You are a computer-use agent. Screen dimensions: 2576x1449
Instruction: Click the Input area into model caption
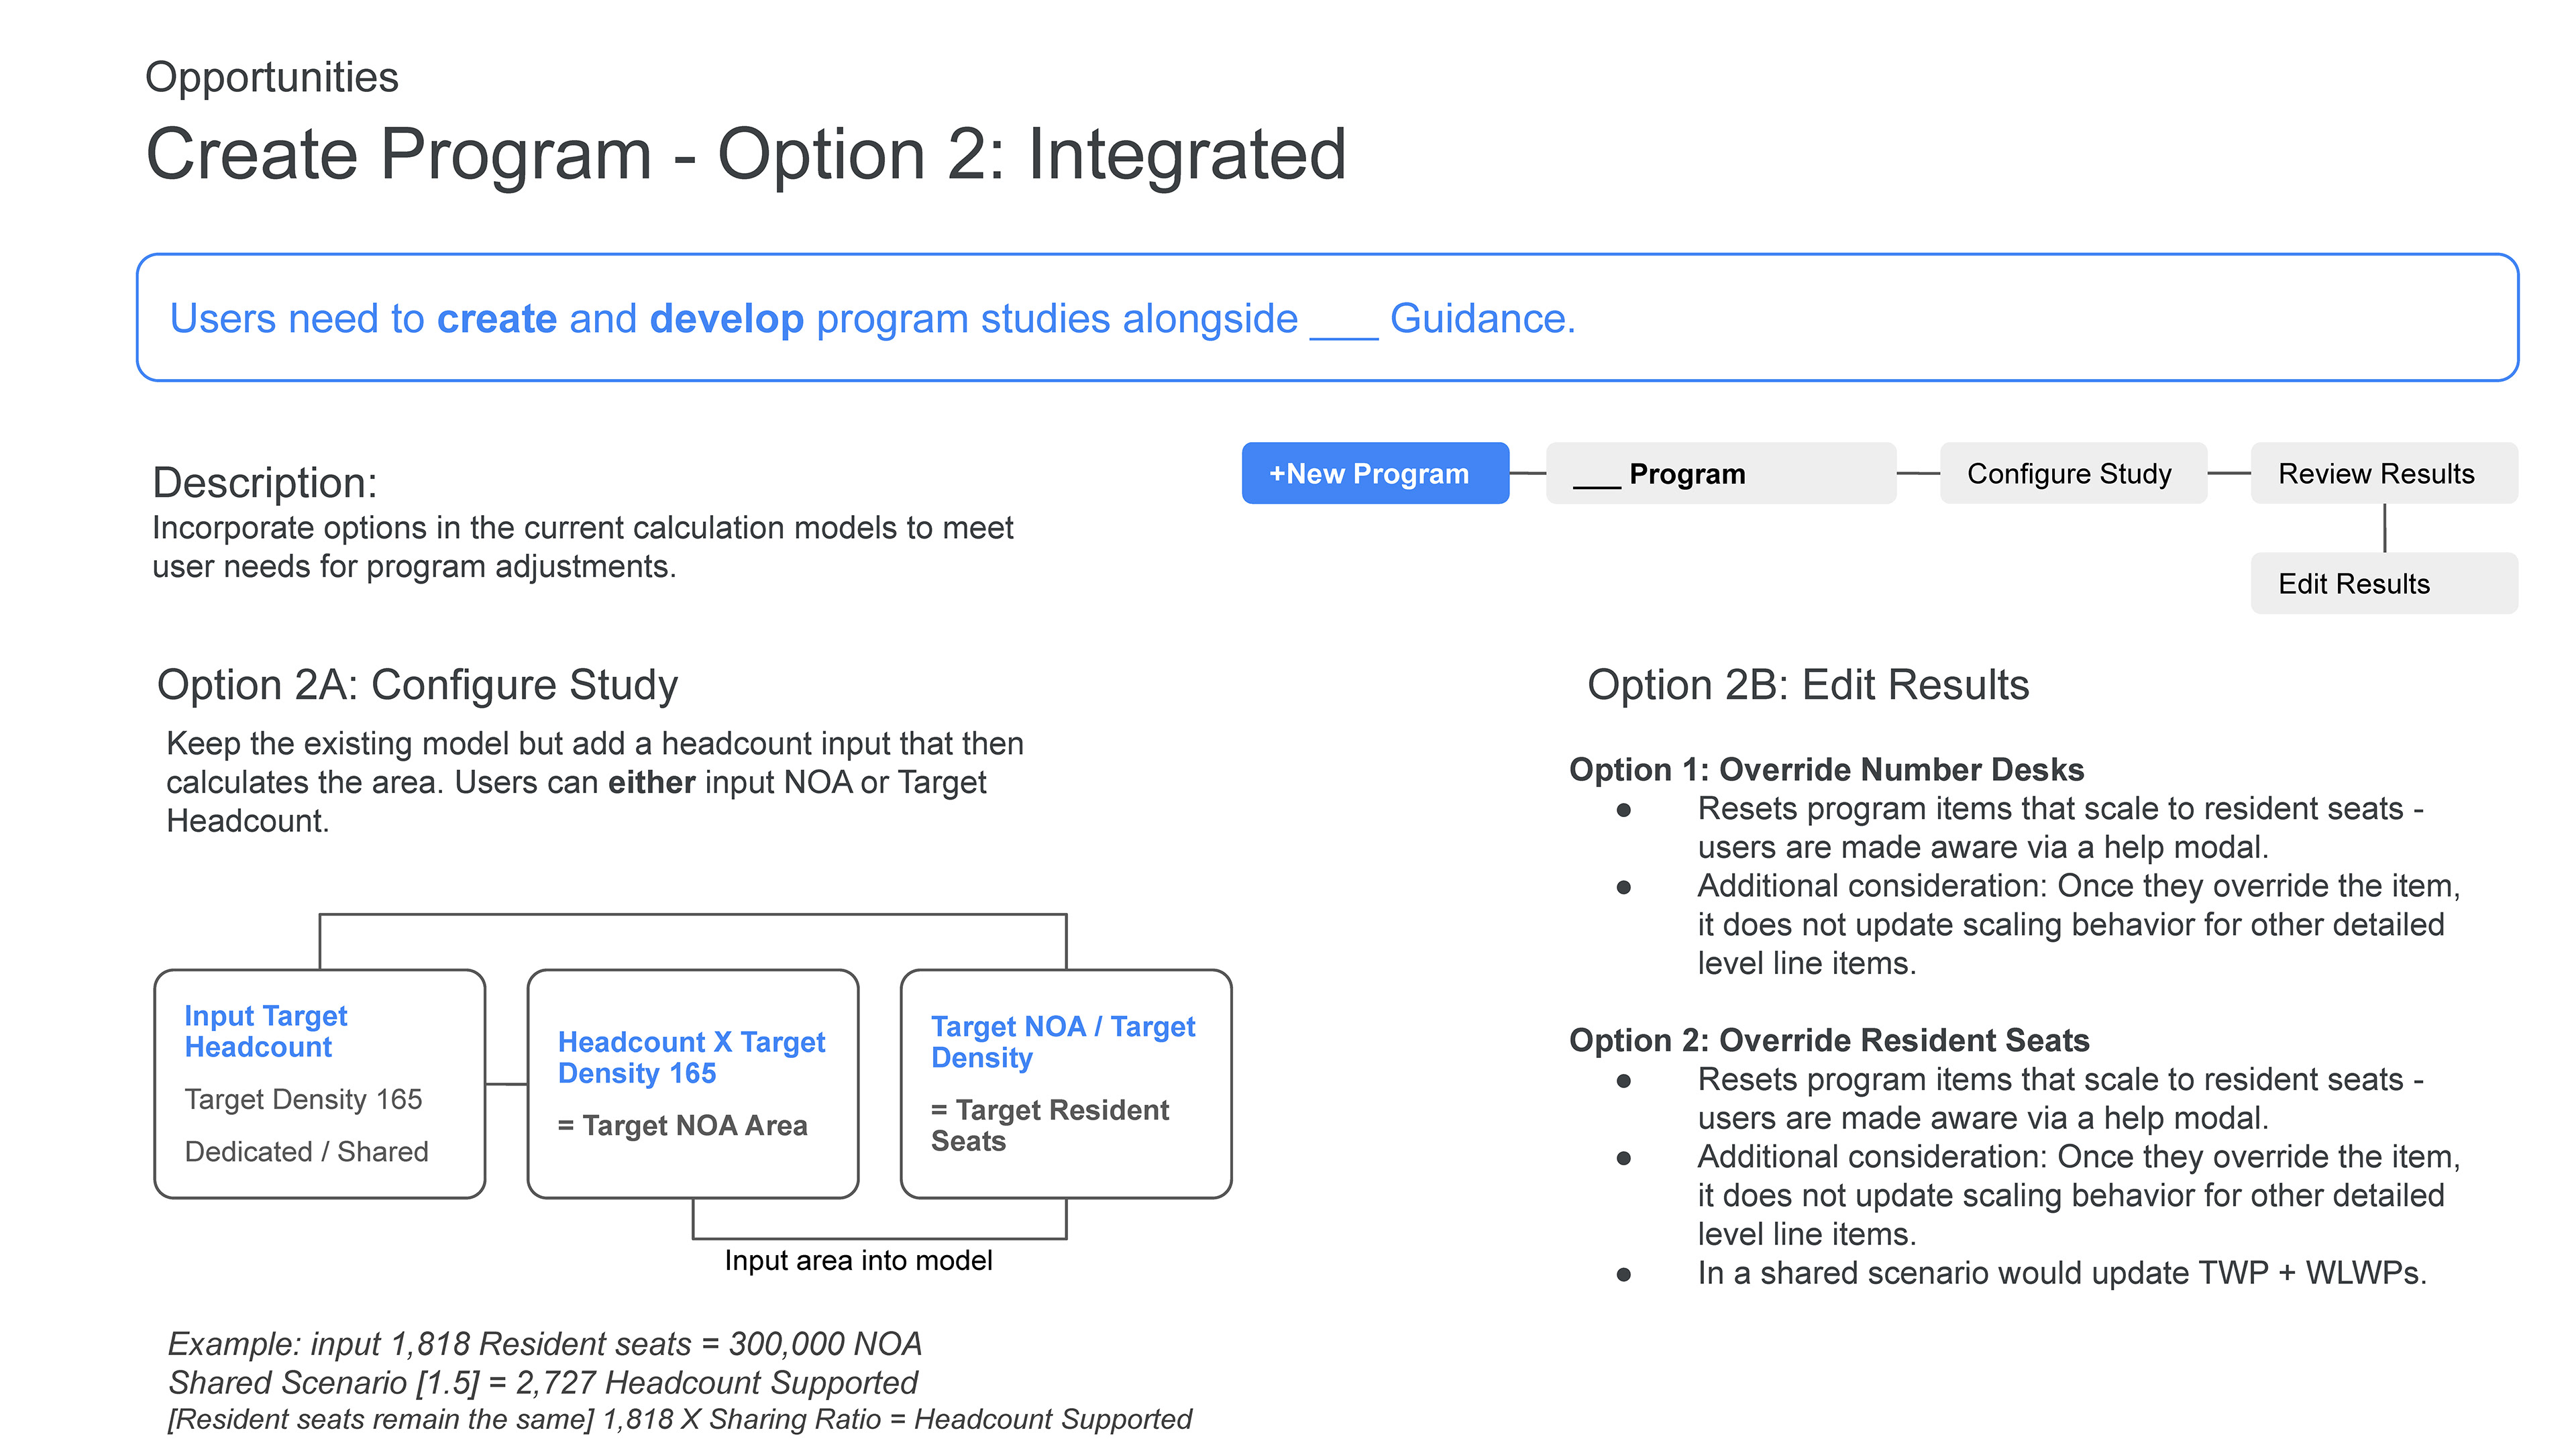tap(857, 1260)
